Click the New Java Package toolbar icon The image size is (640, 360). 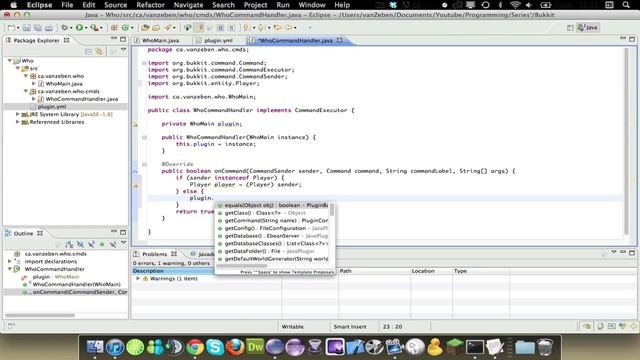[x=114, y=28]
